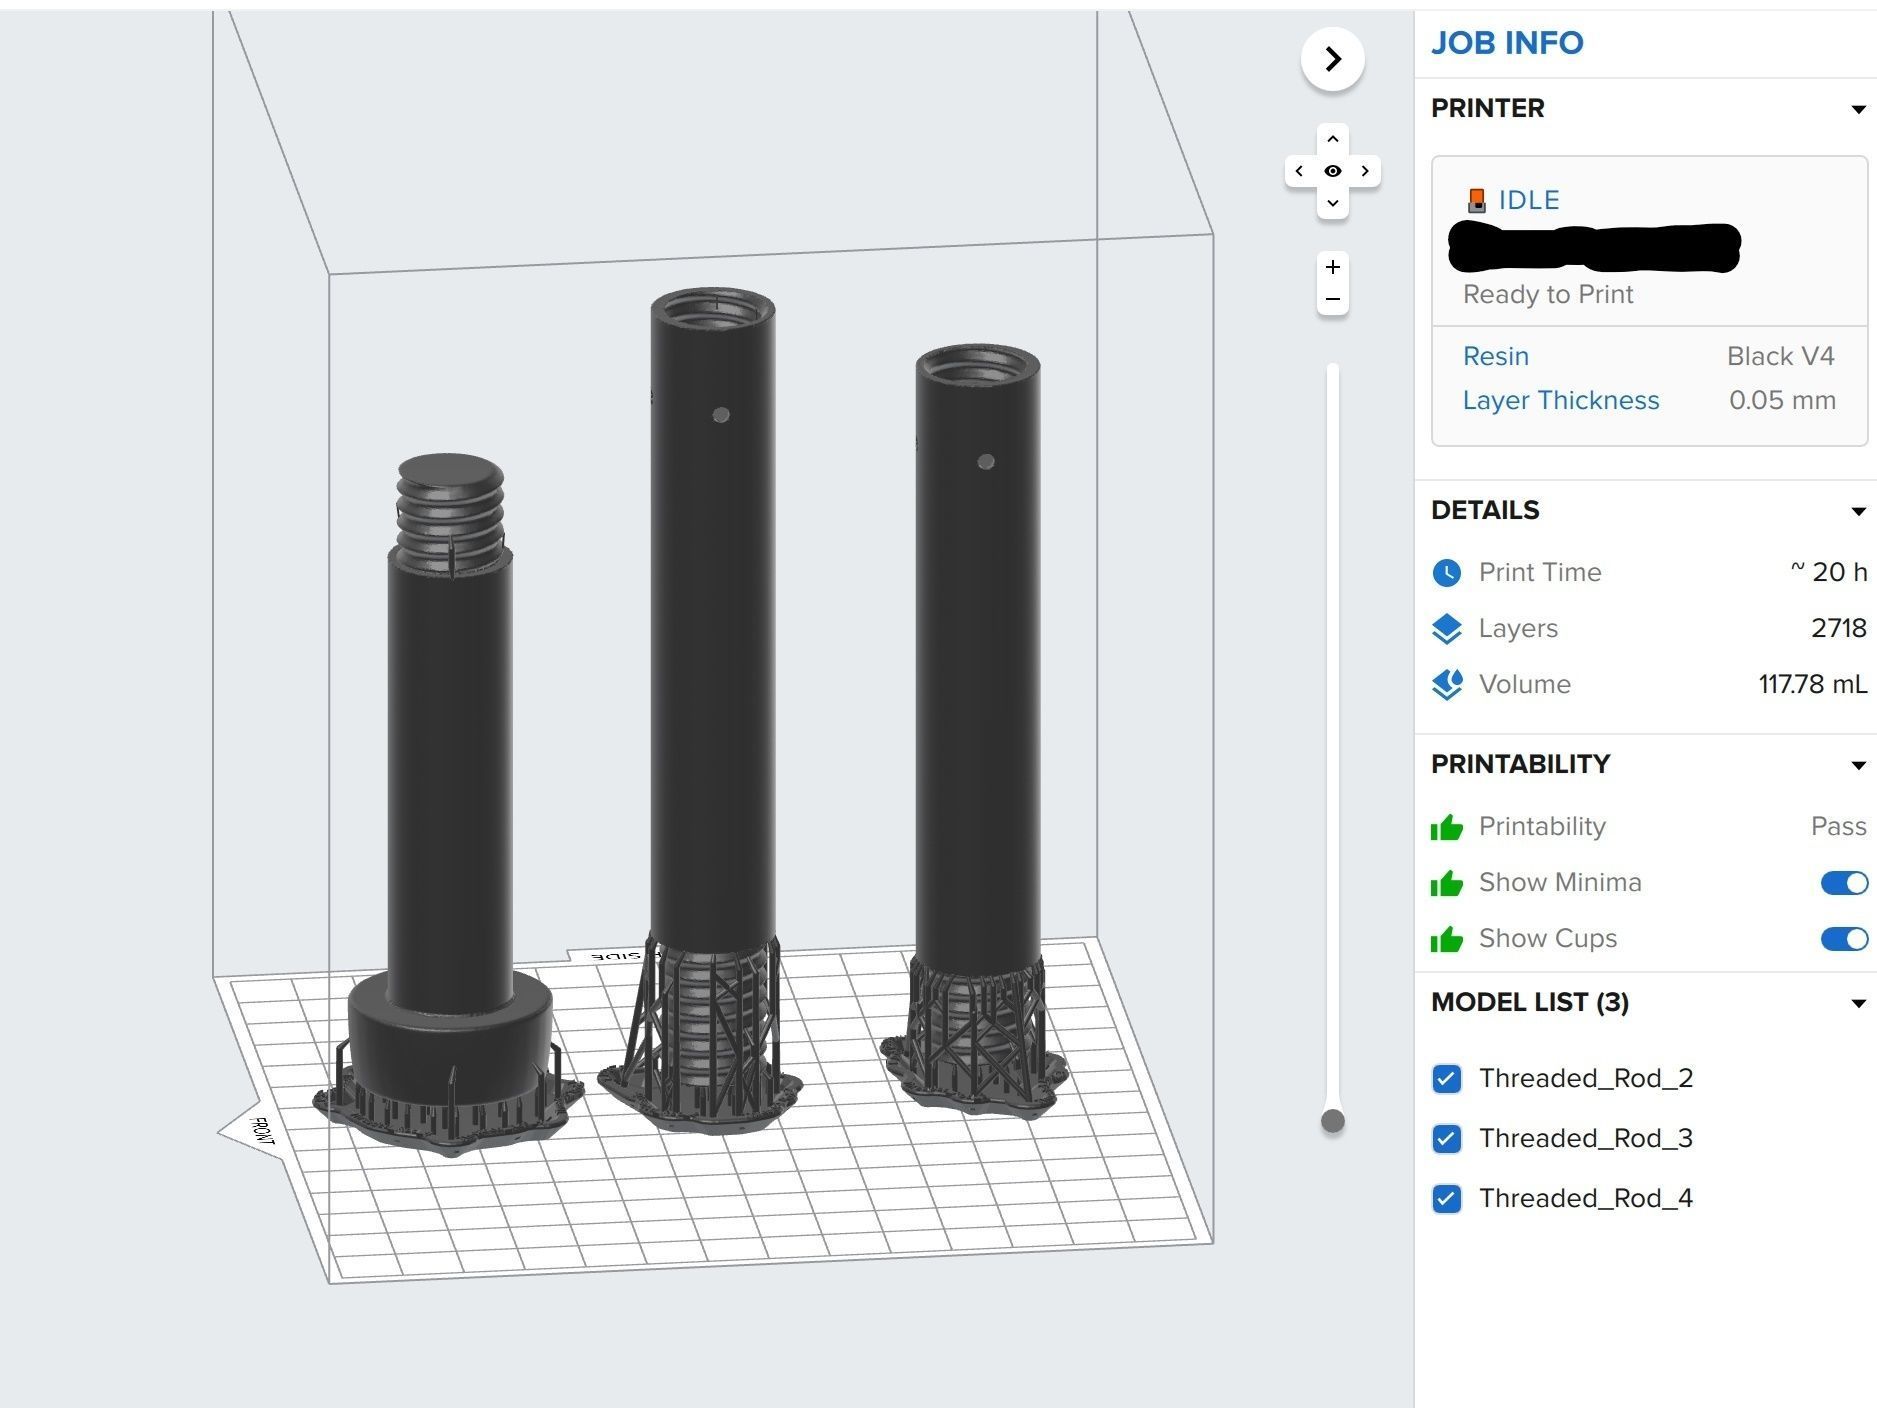This screenshot has width=1877, height=1408.
Task: Rotate view down with the down chevron
Action: point(1333,203)
